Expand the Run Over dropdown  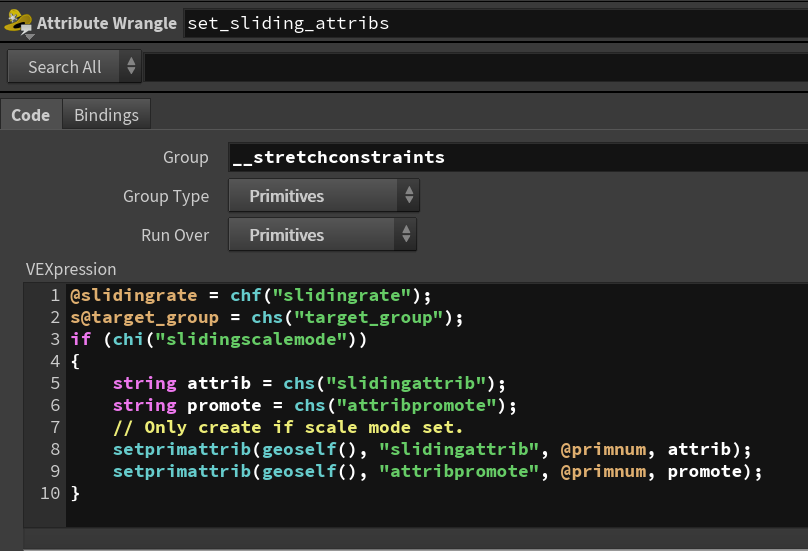point(322,235)
